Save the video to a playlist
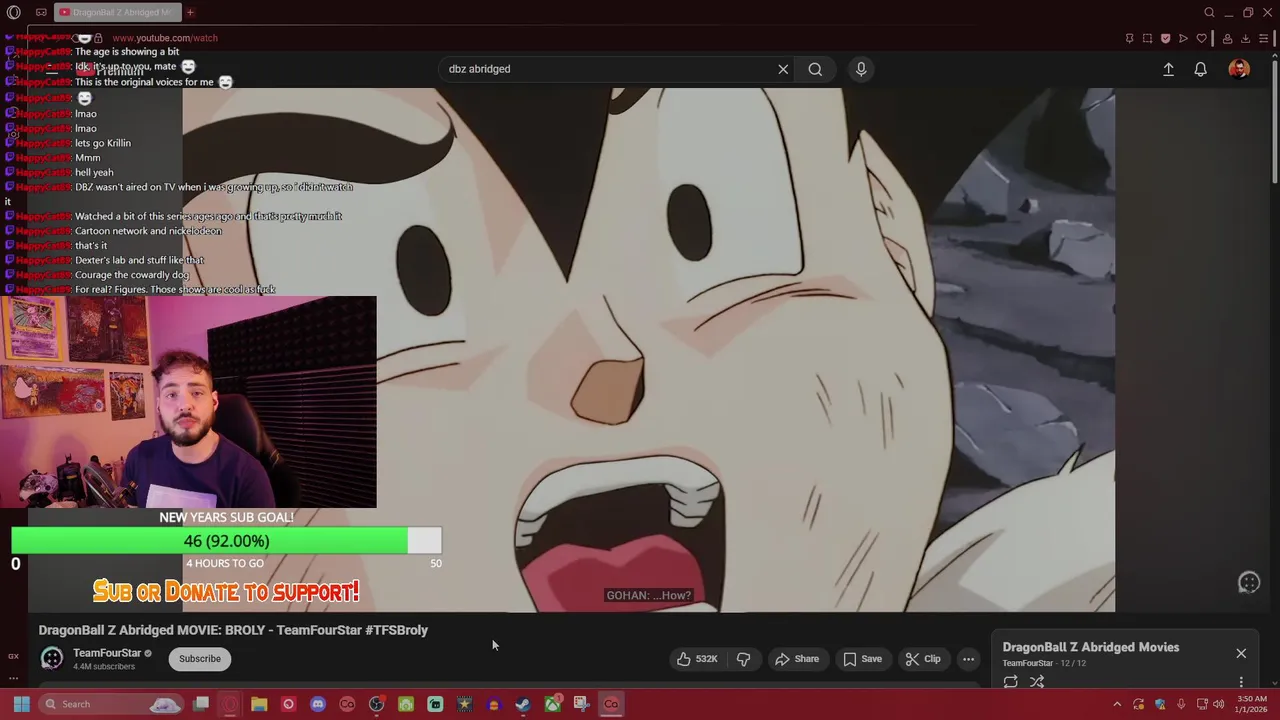 (862, 659)
